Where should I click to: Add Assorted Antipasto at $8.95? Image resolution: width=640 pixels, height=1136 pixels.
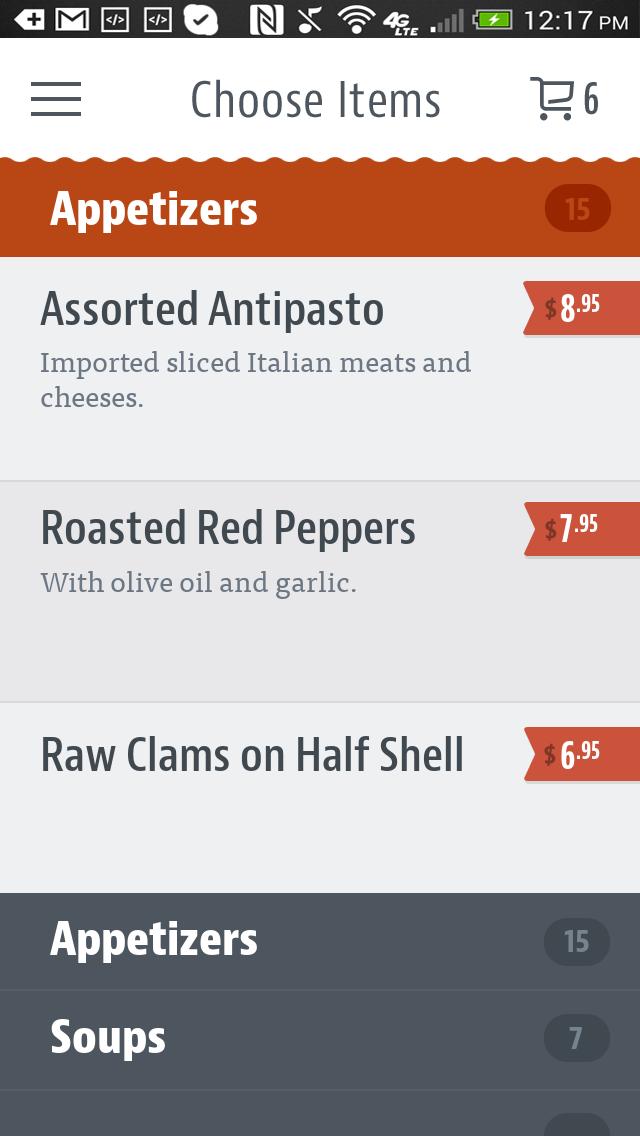click(x=580, y=308)
